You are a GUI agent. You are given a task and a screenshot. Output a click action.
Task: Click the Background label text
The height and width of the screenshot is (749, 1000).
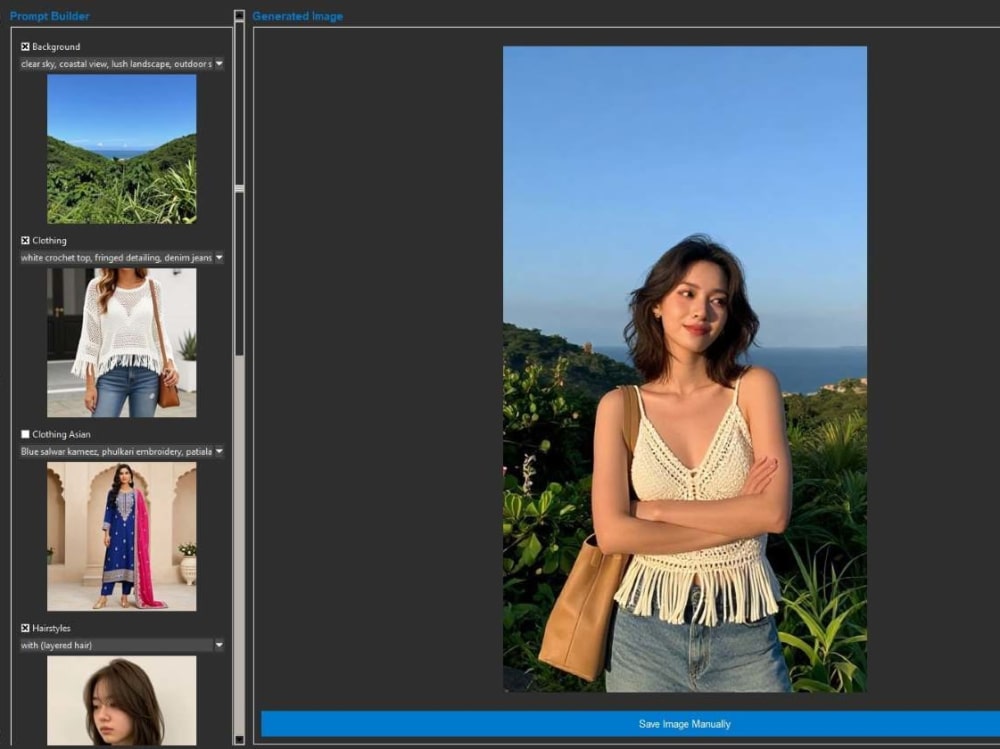tap(56, 47)
